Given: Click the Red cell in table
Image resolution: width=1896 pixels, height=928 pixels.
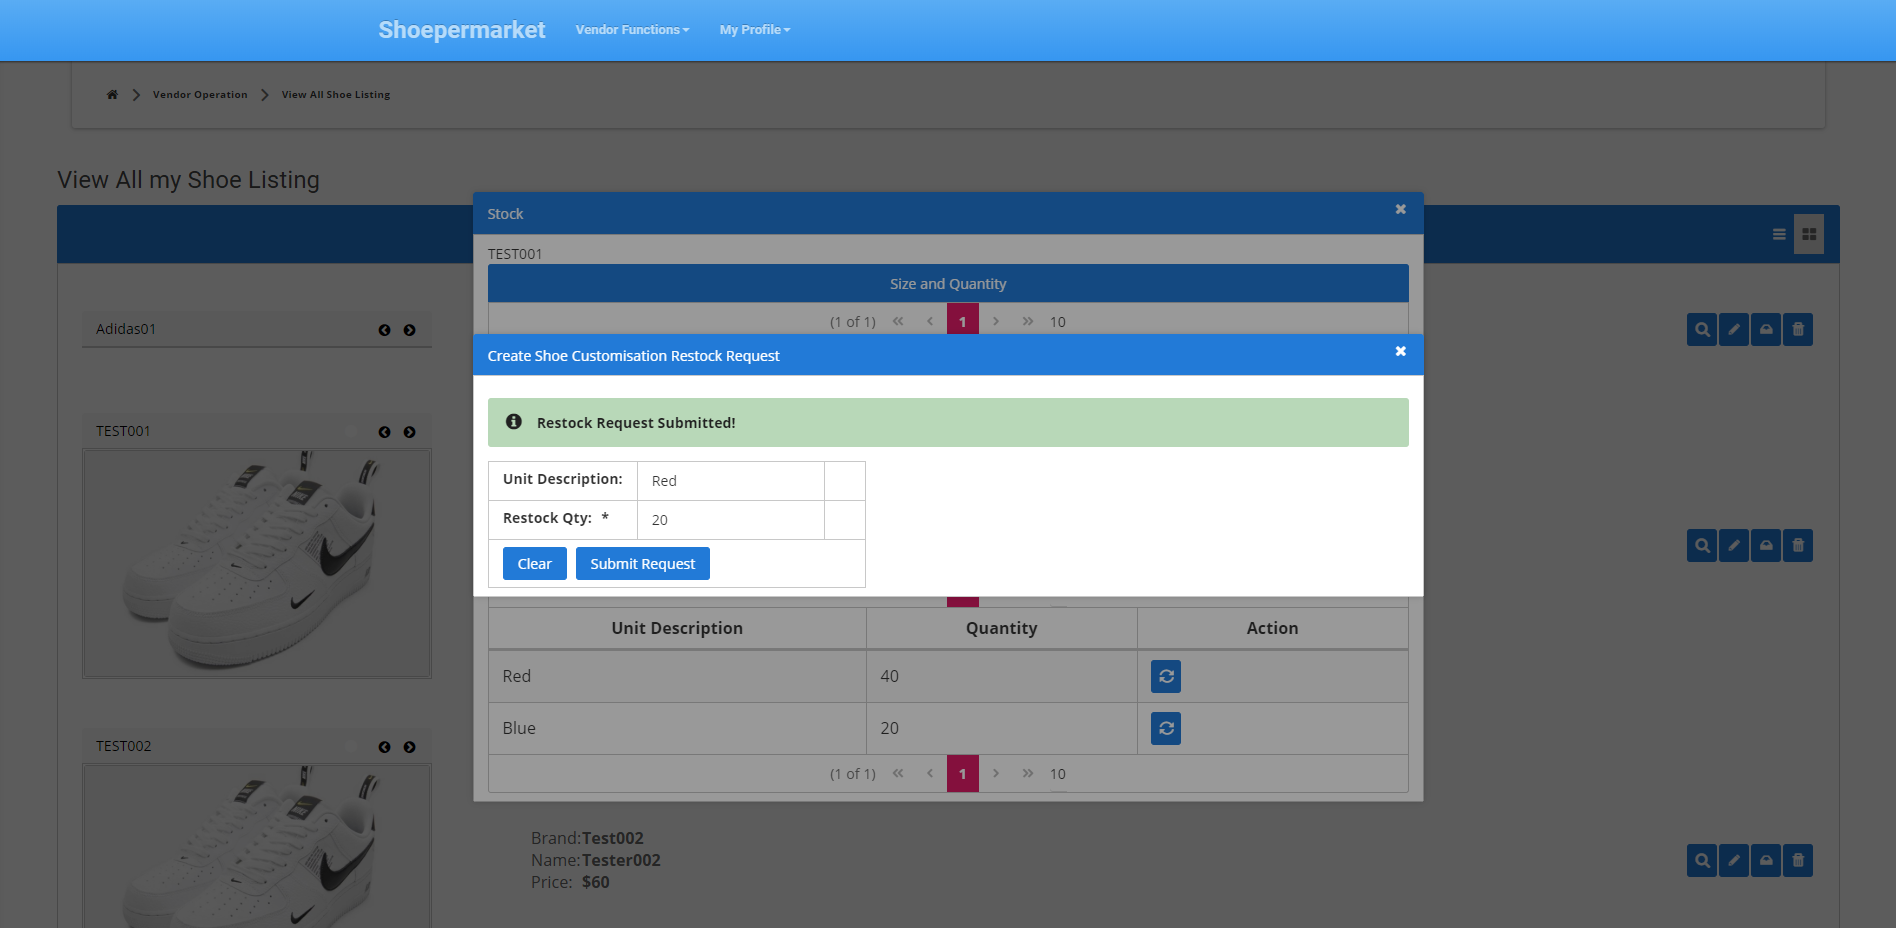Looking at the screenshot, I should tap(677, 676).
